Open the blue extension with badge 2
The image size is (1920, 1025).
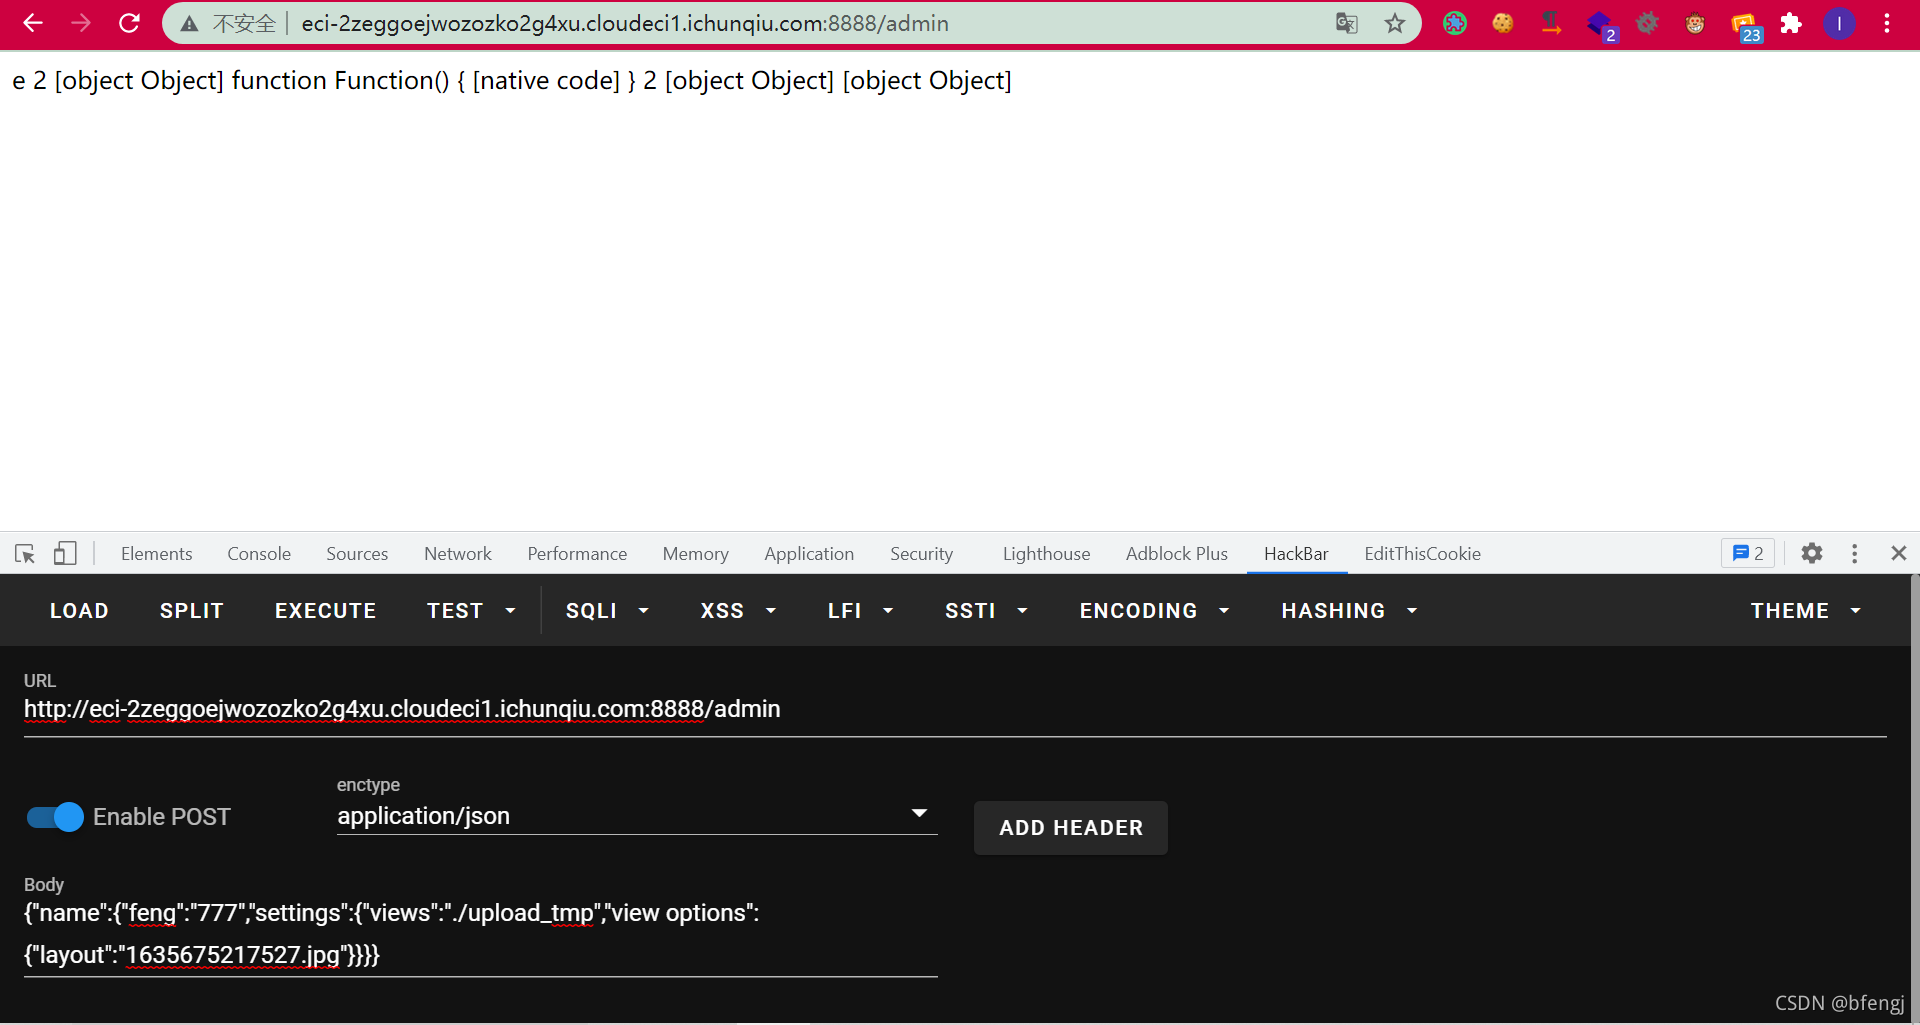pos(1602,25)
